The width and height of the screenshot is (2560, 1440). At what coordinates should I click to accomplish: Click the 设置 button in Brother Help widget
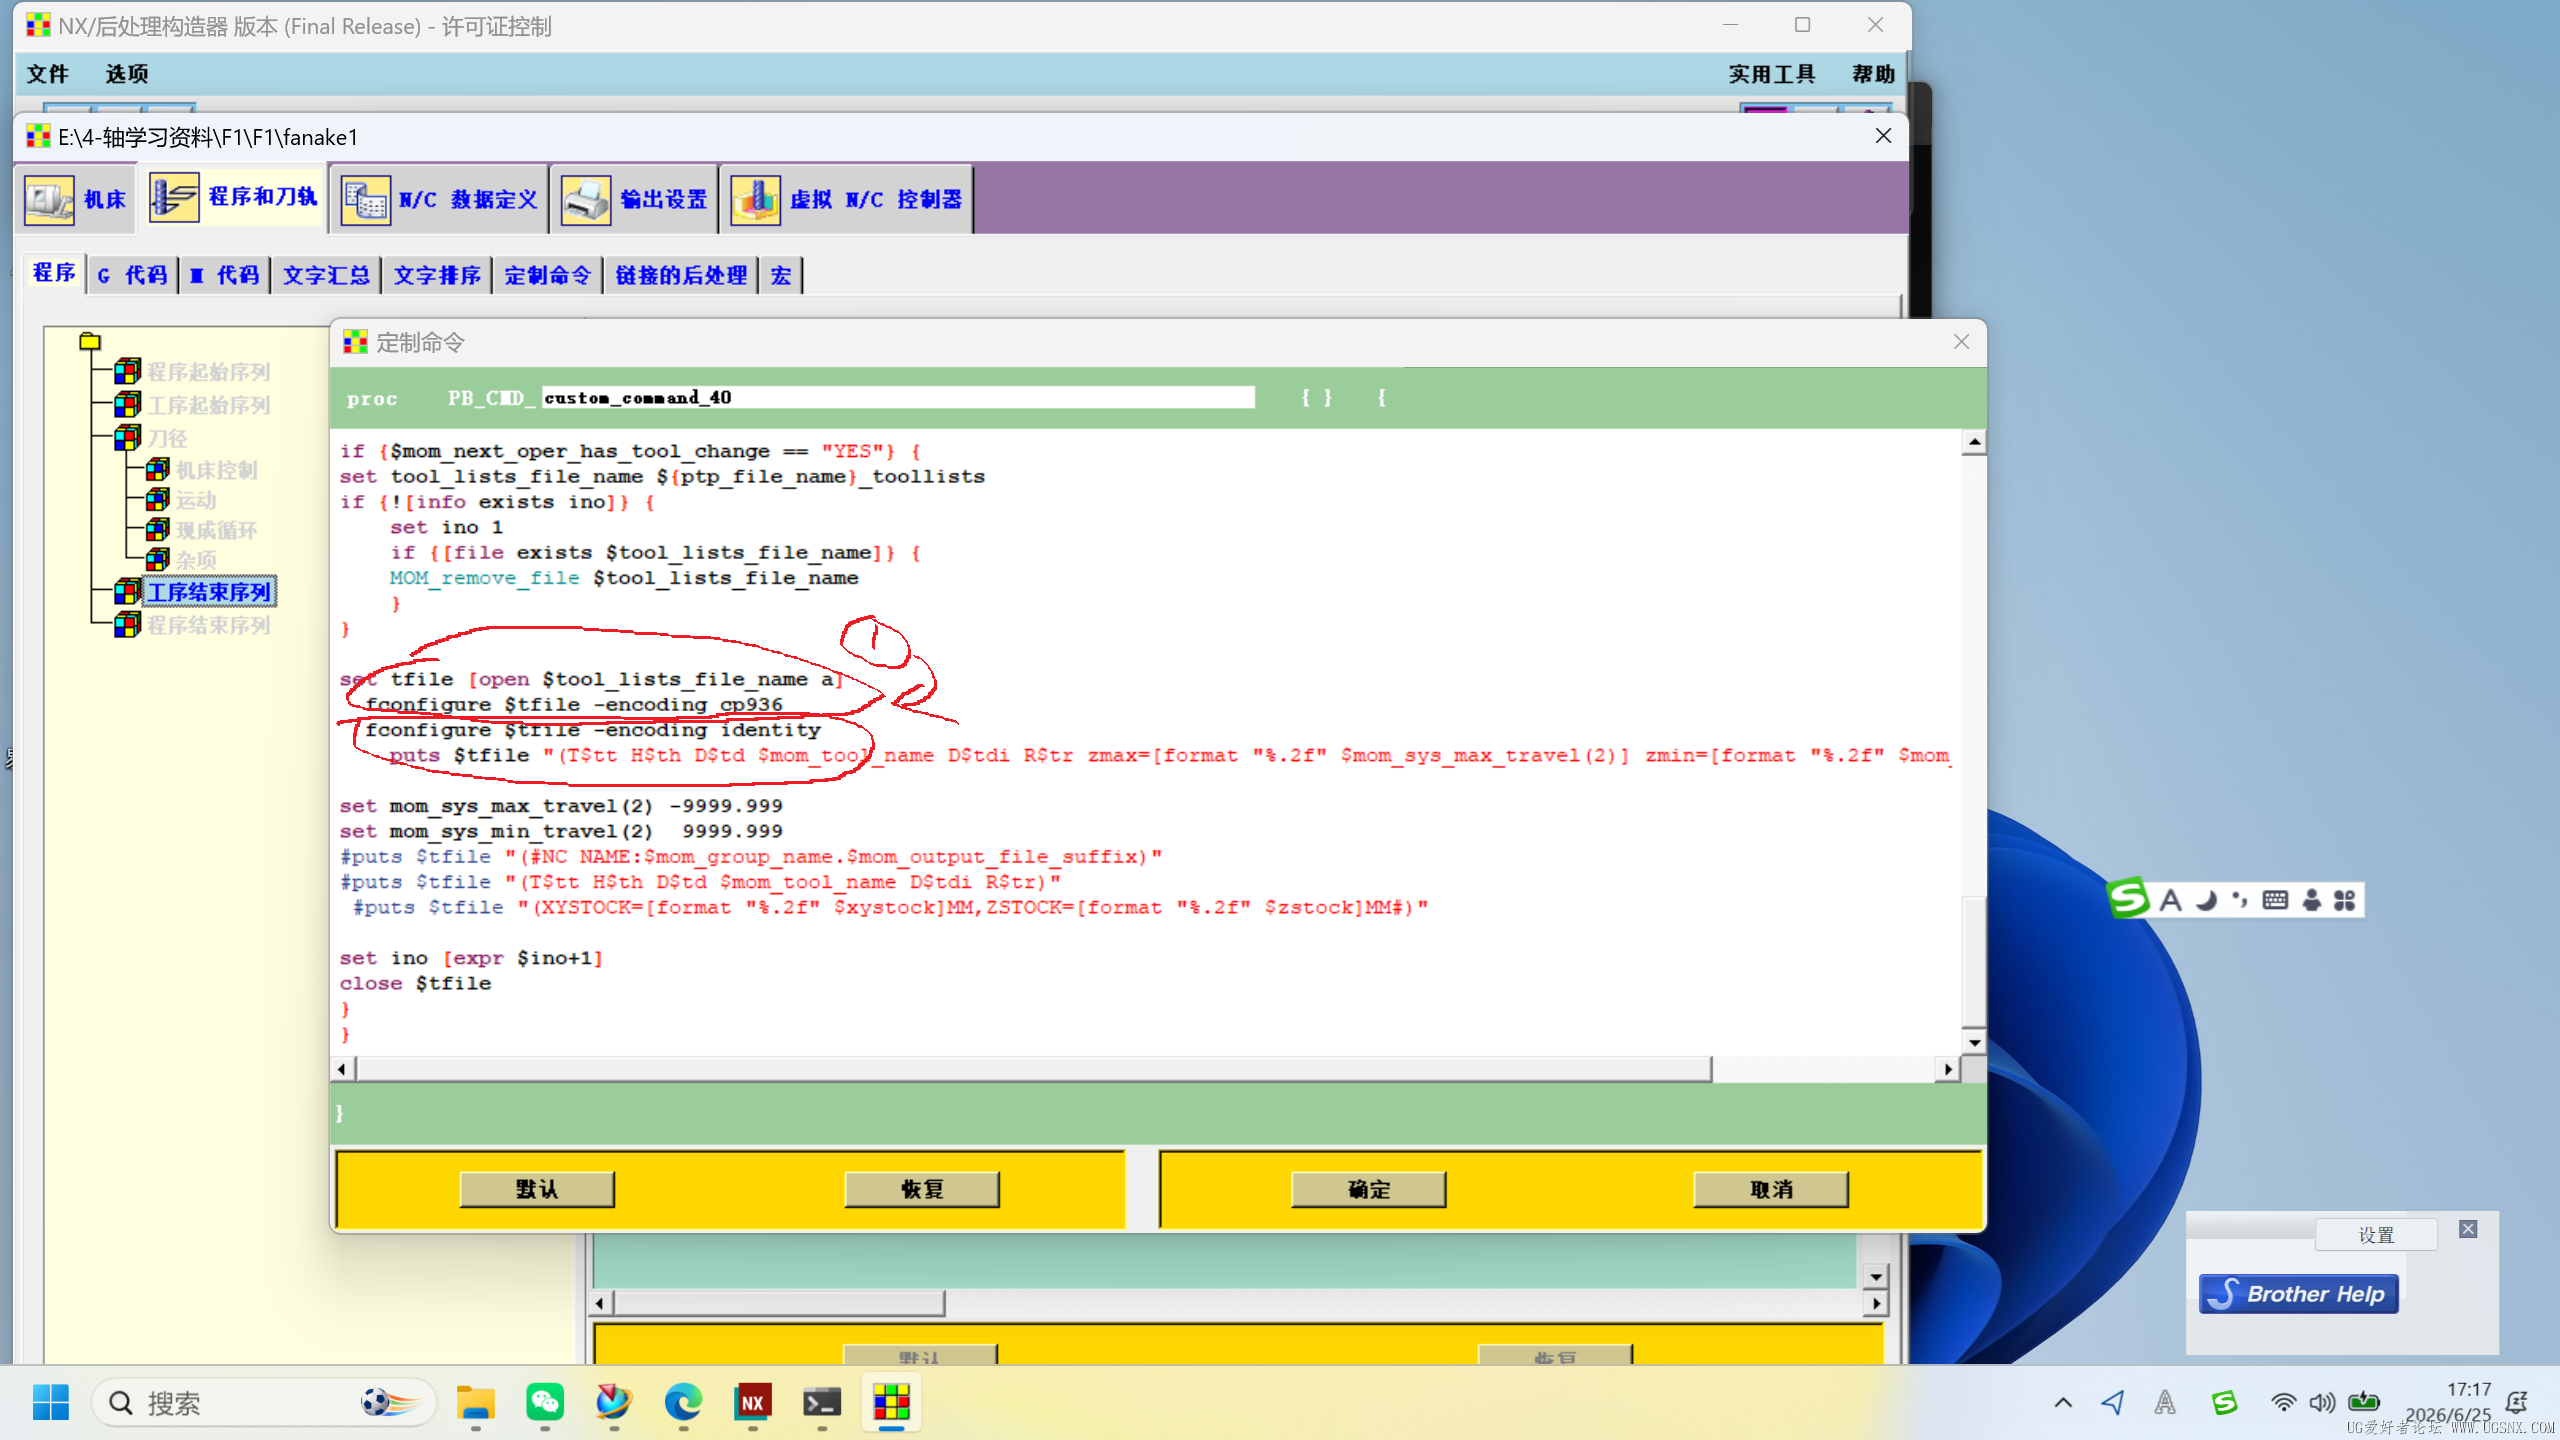(x=2376, y=1235)
